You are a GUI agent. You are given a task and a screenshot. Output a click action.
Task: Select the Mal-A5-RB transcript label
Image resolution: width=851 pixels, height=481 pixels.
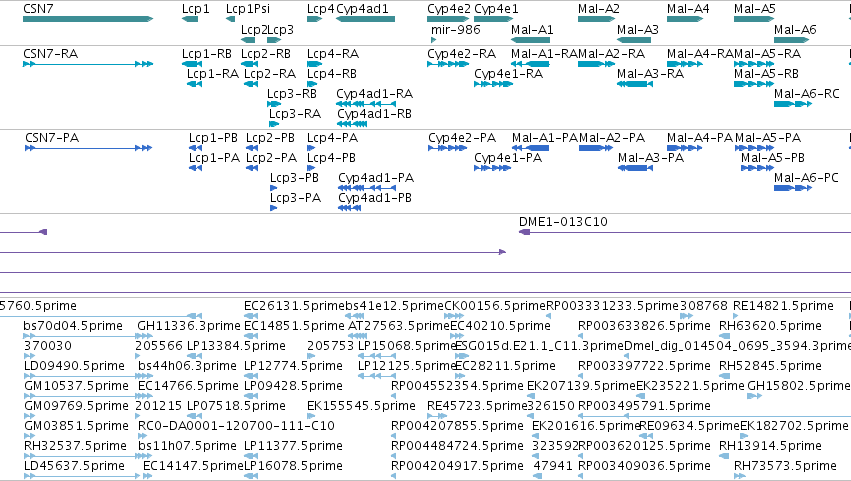click(766, 74)
